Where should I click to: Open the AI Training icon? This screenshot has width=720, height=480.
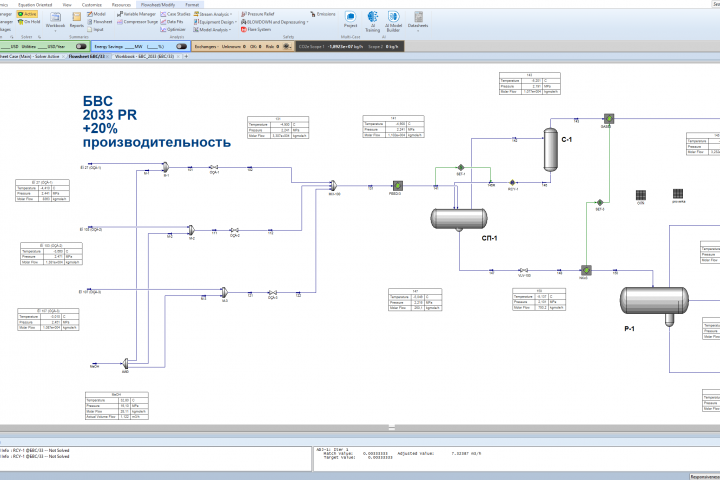tap(372, 22)
